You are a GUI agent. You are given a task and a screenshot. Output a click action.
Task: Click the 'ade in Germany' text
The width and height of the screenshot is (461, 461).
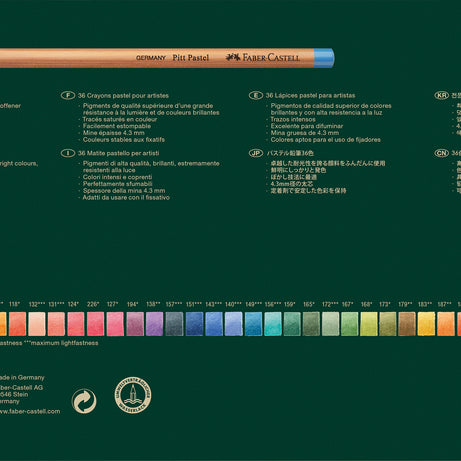[22, 377]
